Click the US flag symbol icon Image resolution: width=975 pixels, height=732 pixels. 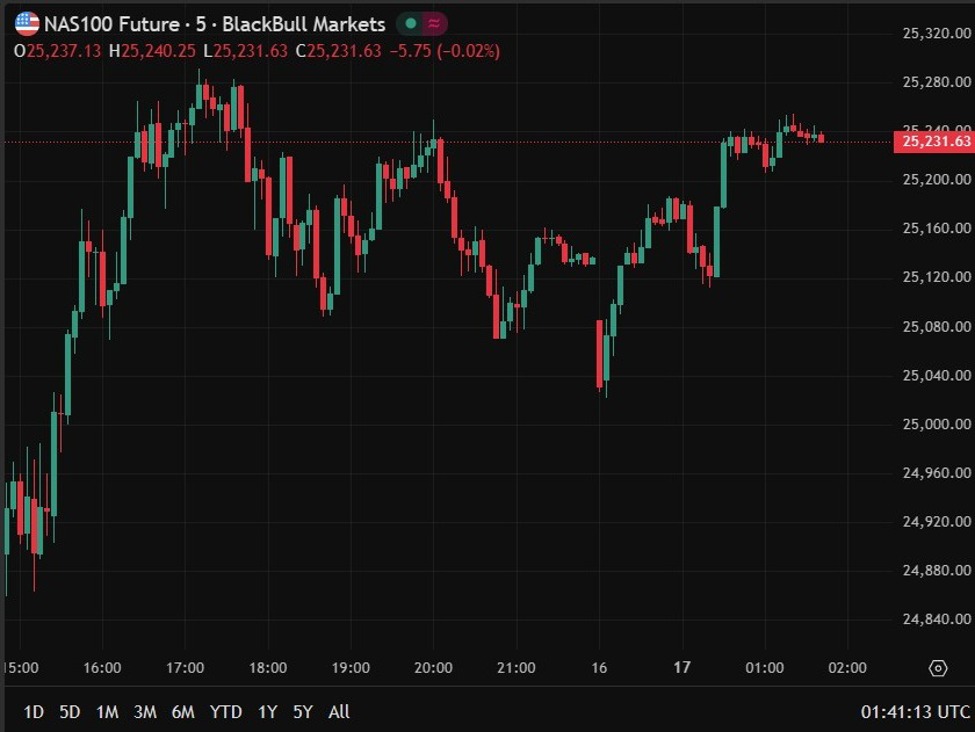click(27, 24)
